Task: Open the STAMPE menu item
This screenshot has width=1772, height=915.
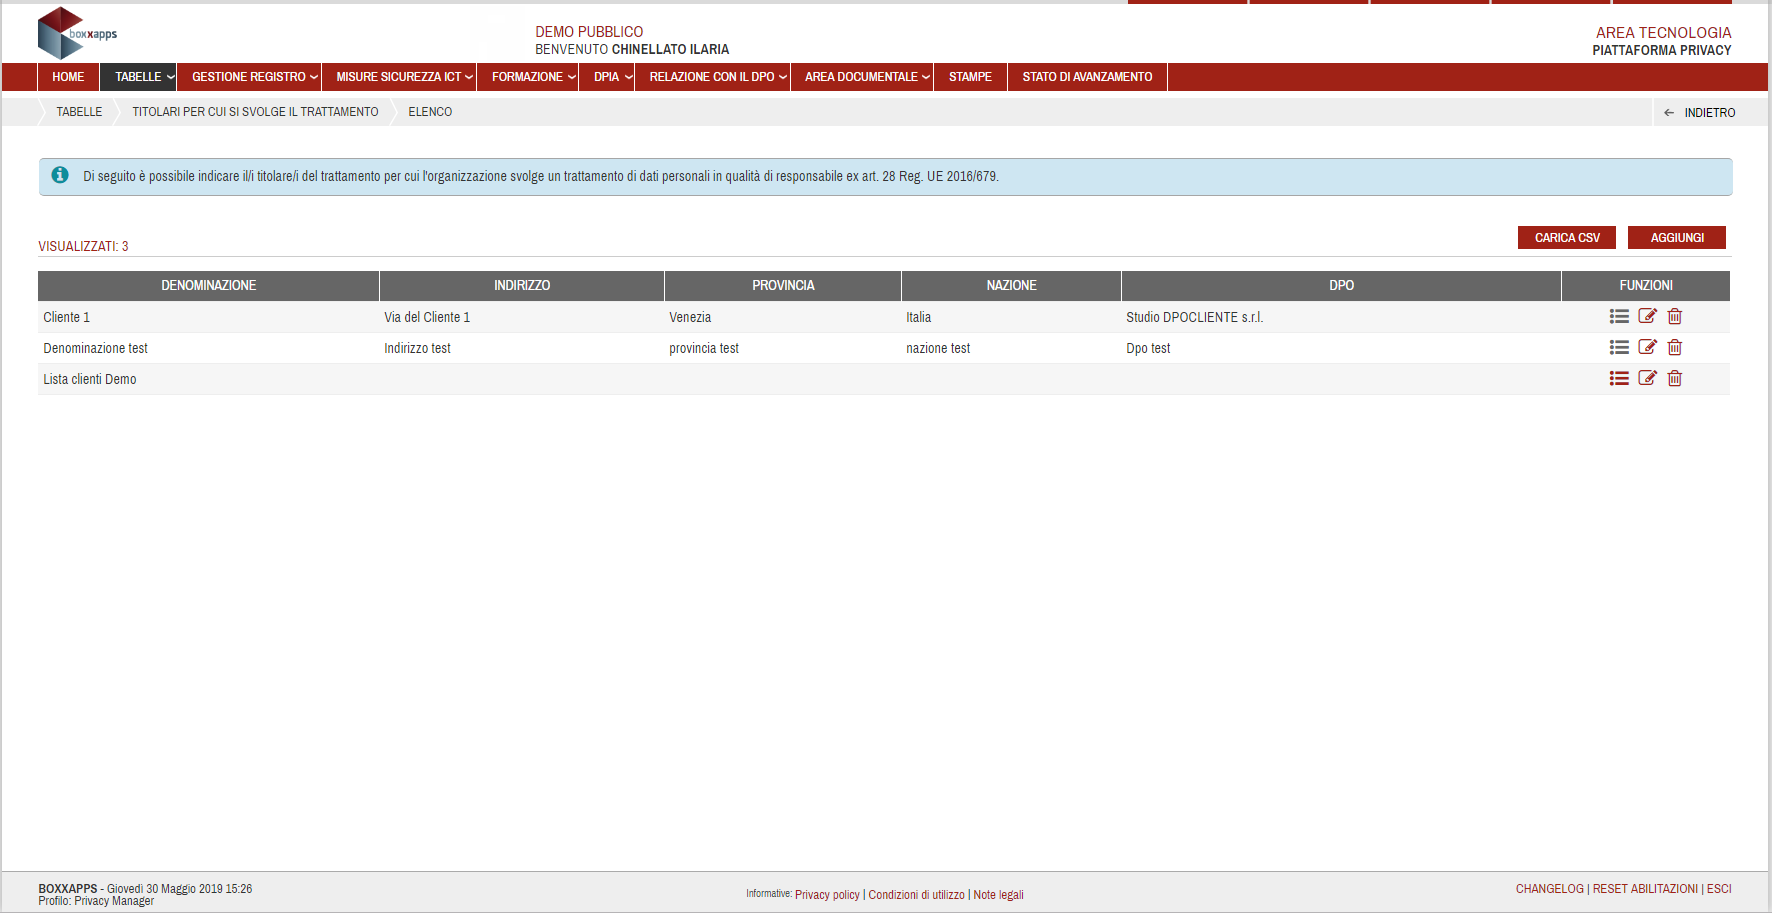Action: 970,77
